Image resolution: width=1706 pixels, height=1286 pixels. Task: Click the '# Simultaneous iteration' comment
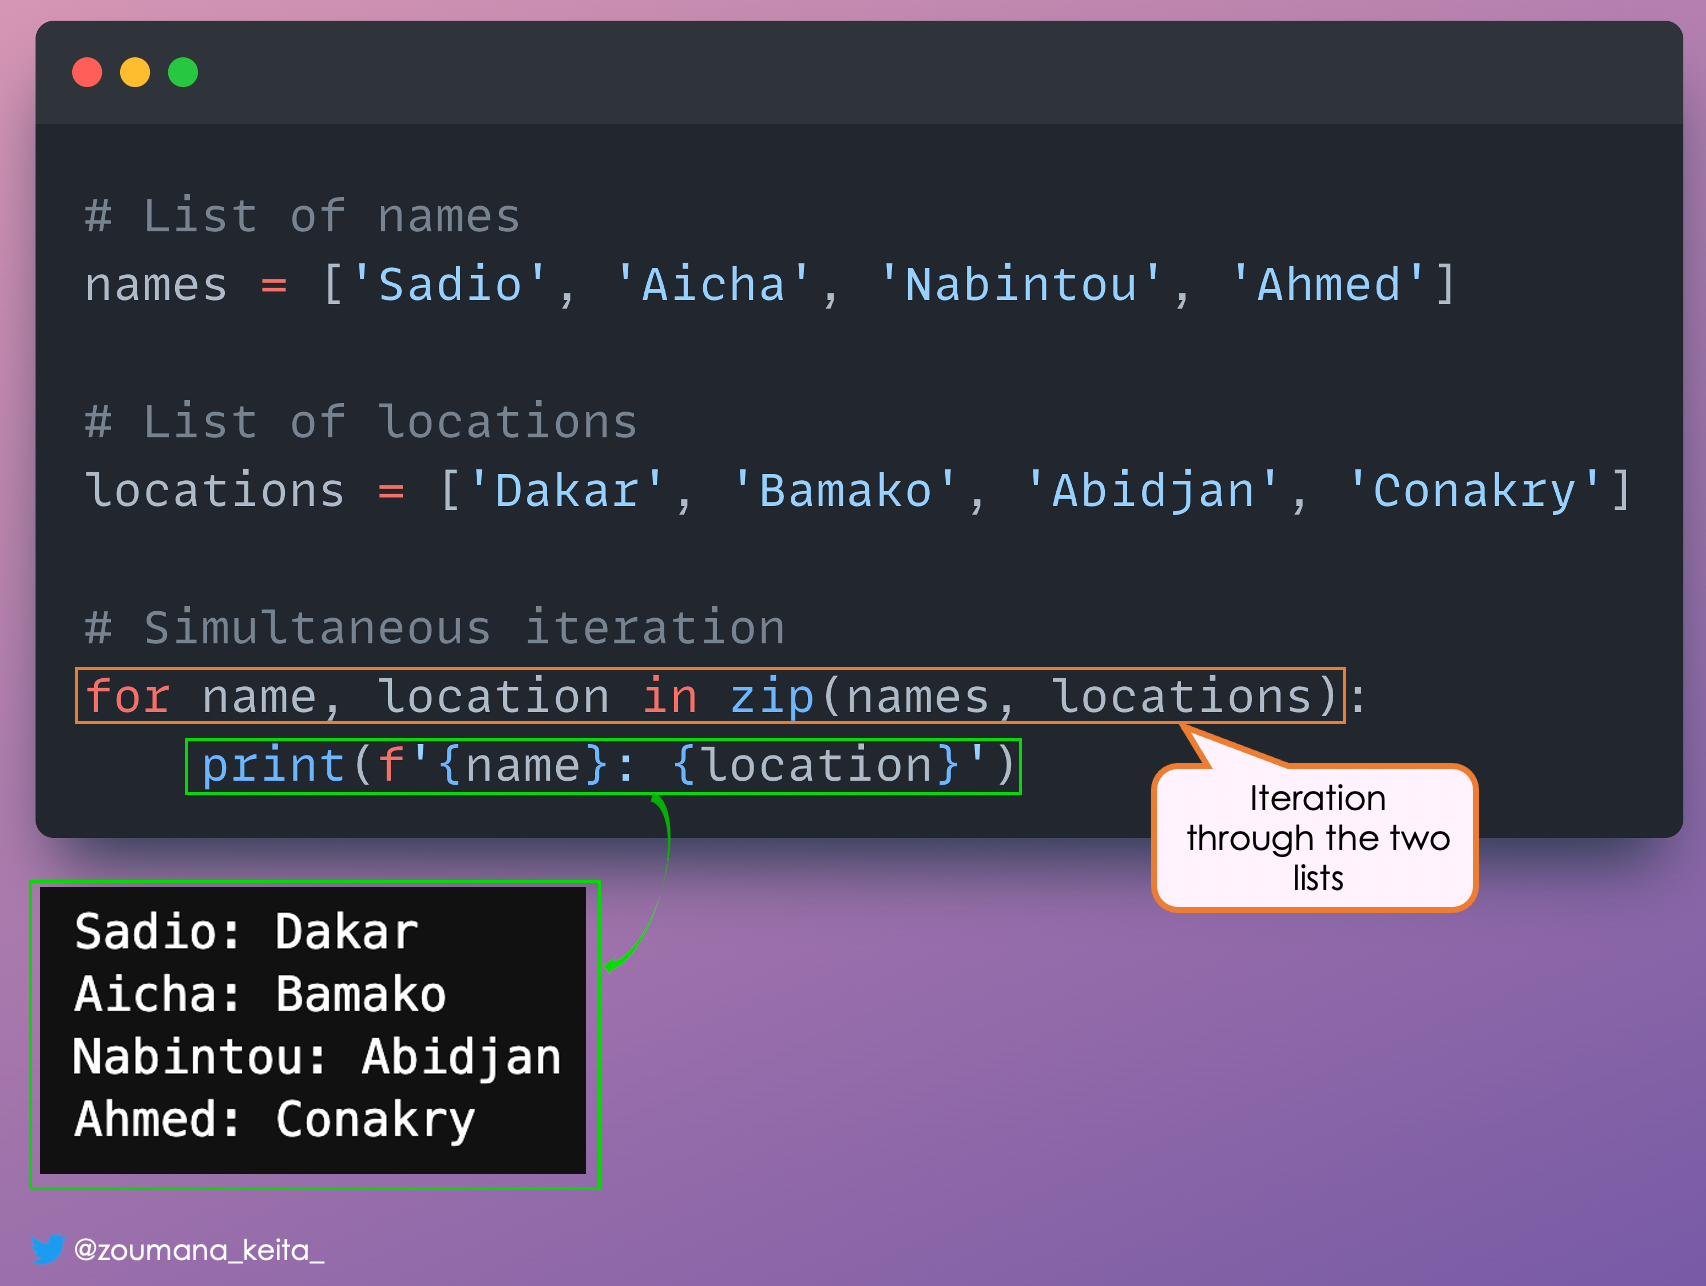[434, 628]
